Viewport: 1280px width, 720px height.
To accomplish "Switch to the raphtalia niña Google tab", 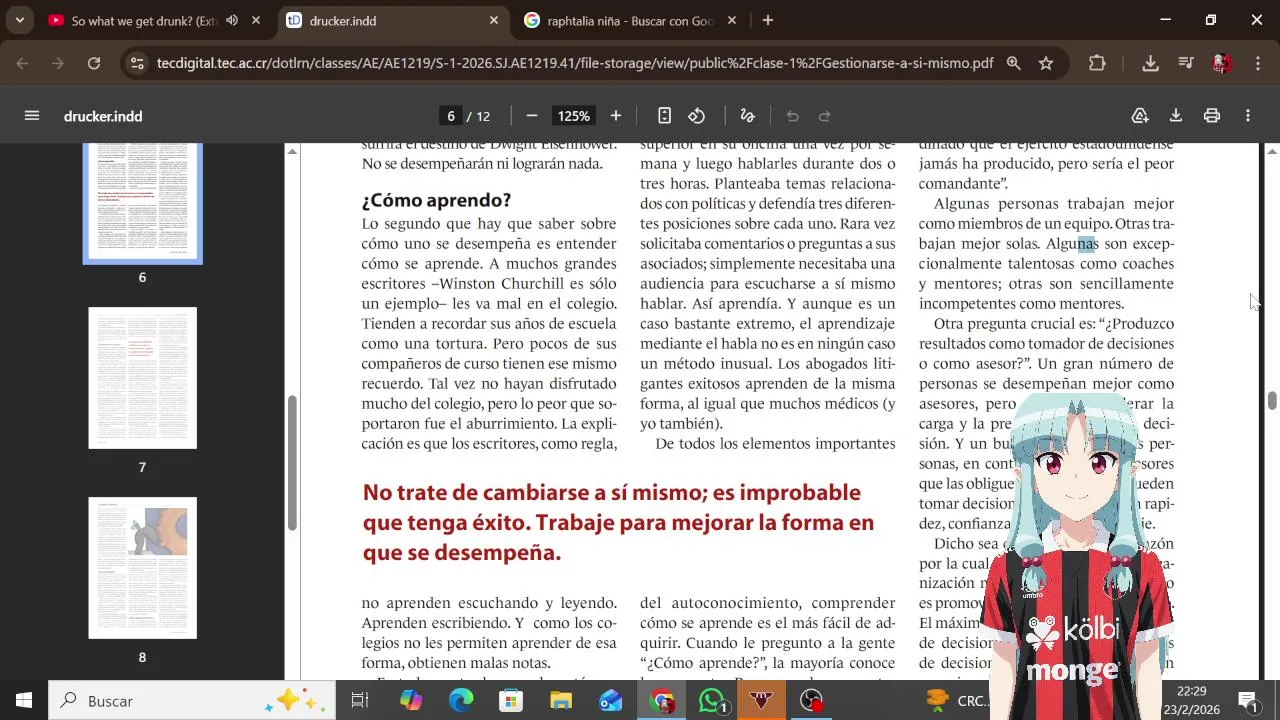I will tap(630, 20).
